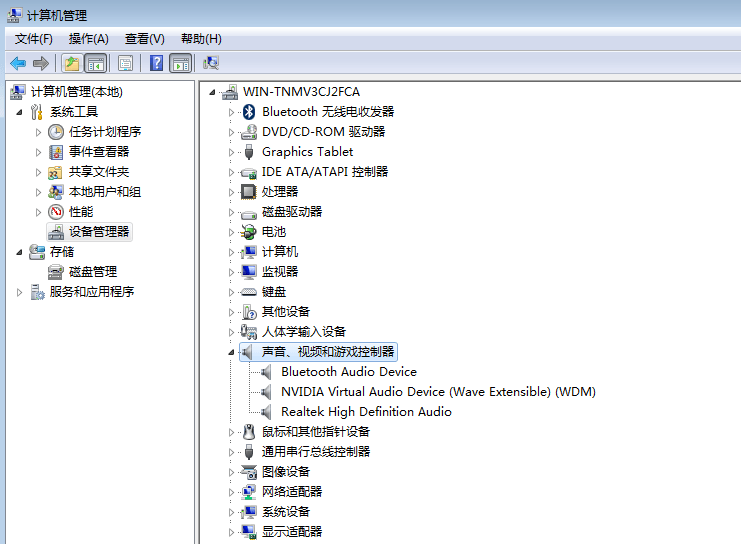The width and height of the screenshot is (741, 544).
Task: Click the 人体学输入设备 icon
Action: tap(249, 332)
